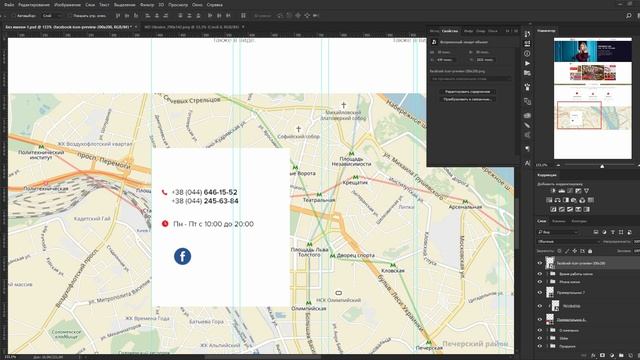
Task: Toggle Автовыбор checkbox in options bar
Action: point(13,16)
